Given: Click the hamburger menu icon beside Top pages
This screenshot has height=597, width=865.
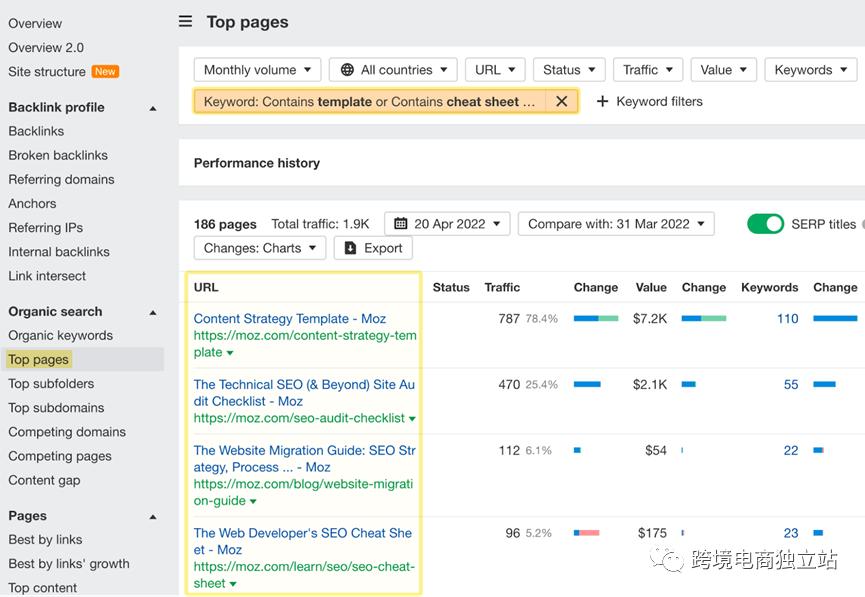Looking at the screenshot, I should tap(185, 22).
